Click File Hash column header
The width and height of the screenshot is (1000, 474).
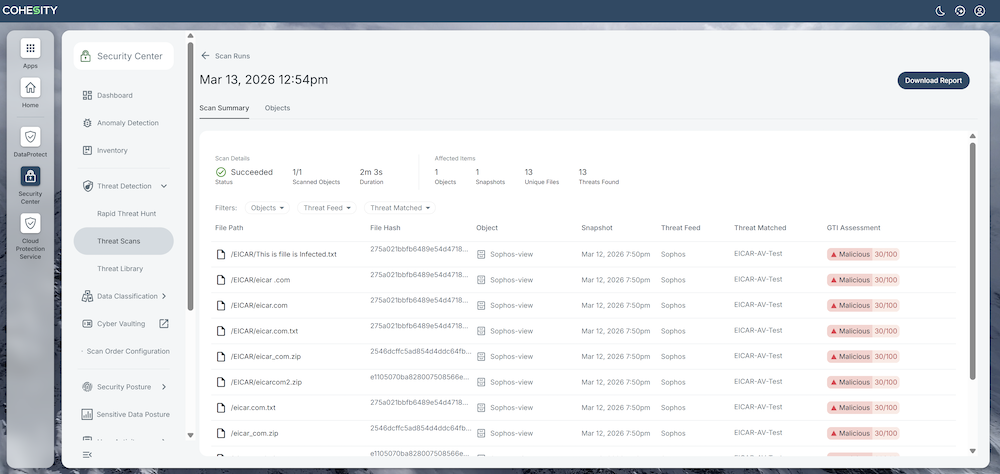point(385,228)
